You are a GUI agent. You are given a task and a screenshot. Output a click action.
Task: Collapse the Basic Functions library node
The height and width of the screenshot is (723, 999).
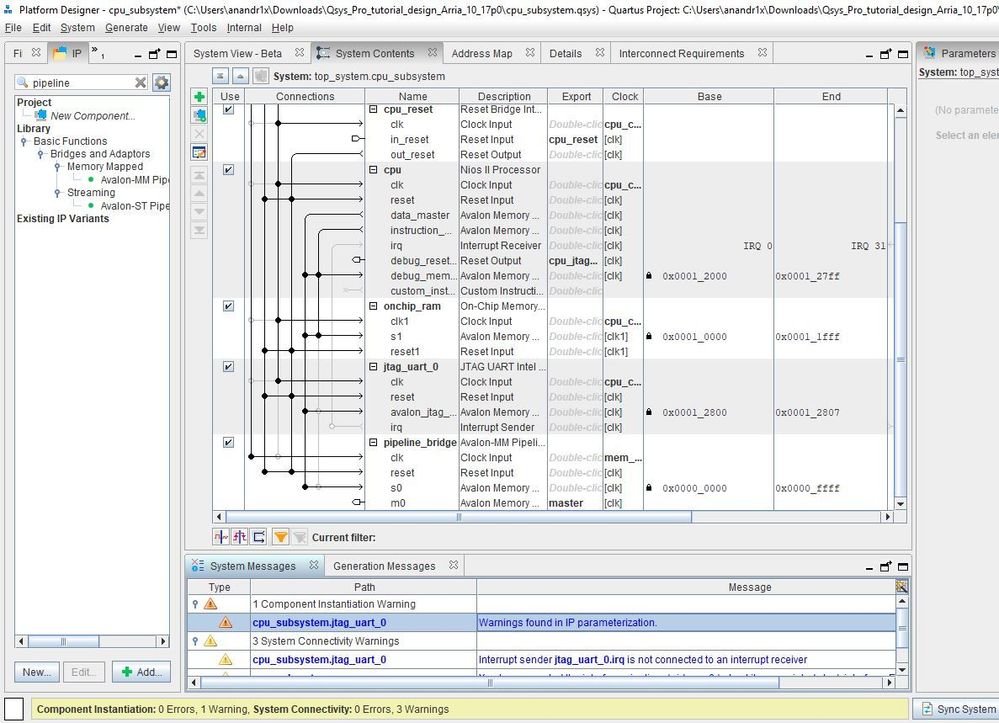tap(25, 142)
